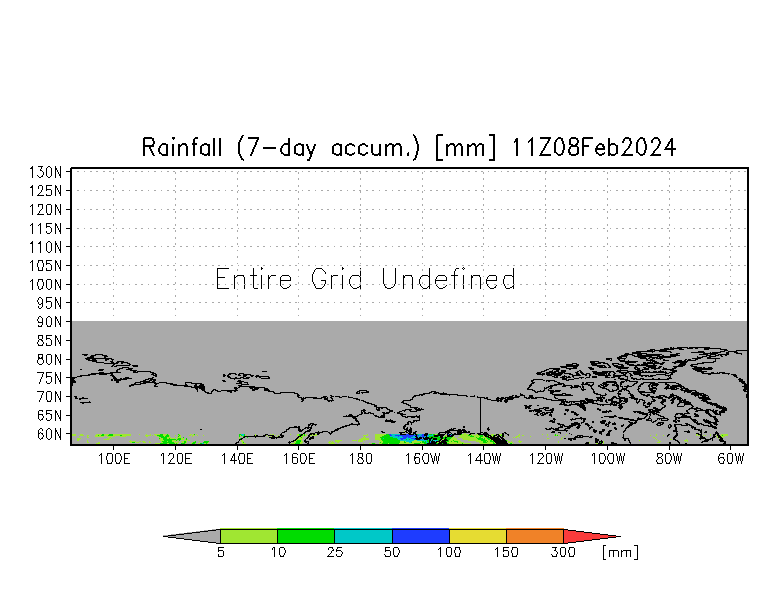Click the '80W' longitude axis label

(x=669, y=459)
